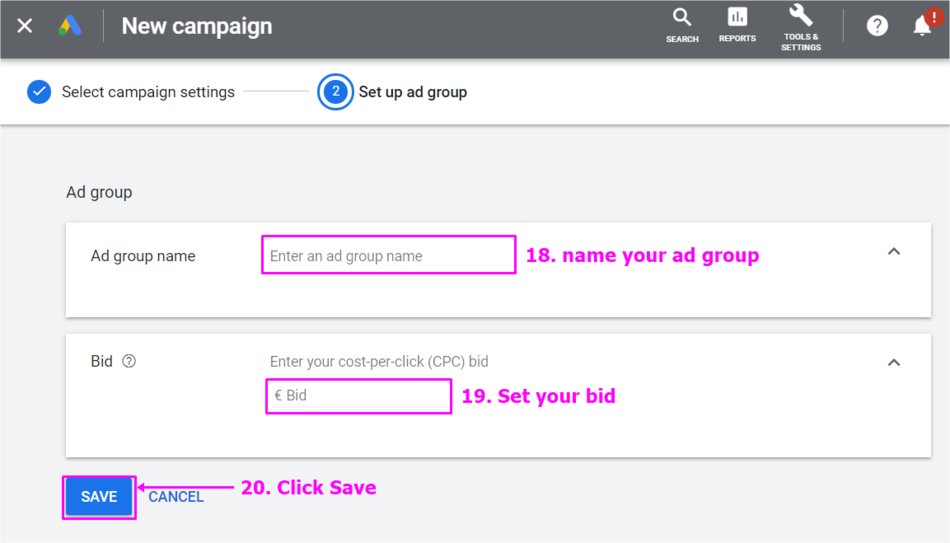Image resolution: width=950 pixels, height=543 pixels.
Task: Open the Help question mark icon
Action: point(877,26)
